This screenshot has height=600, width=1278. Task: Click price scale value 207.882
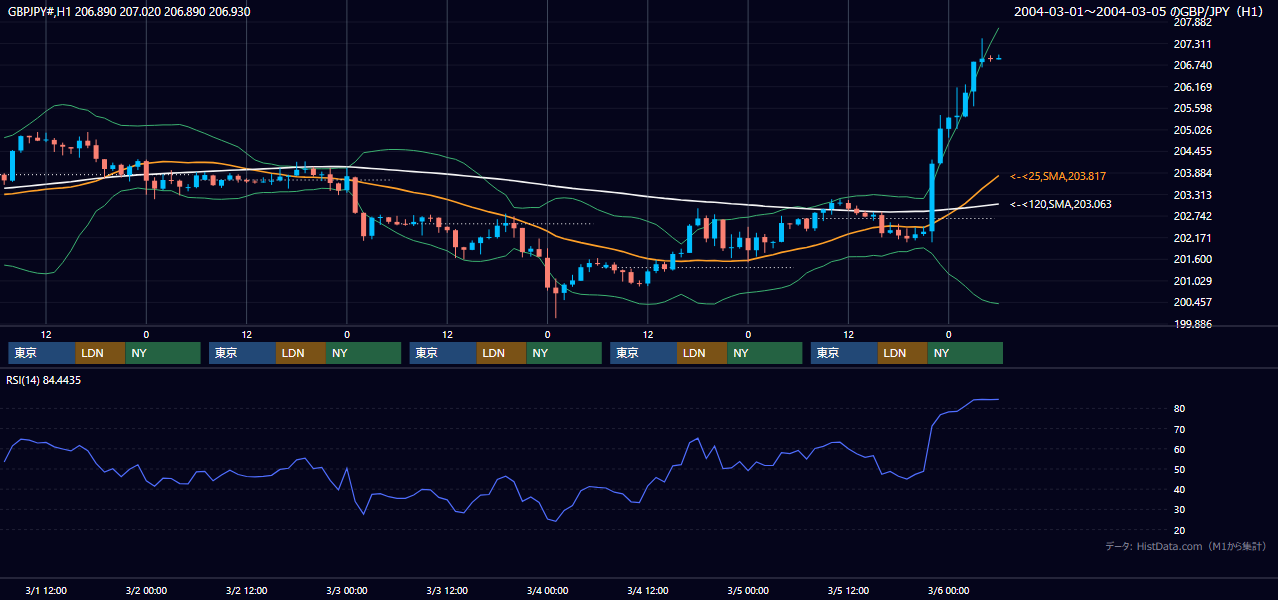(x=1192, y=23)
